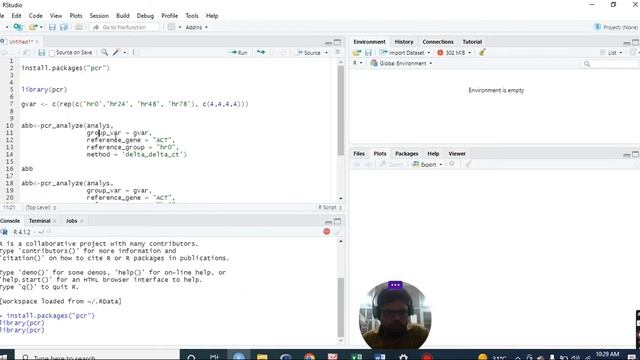Re-run the previous code region icon

(x=260, y=53)
